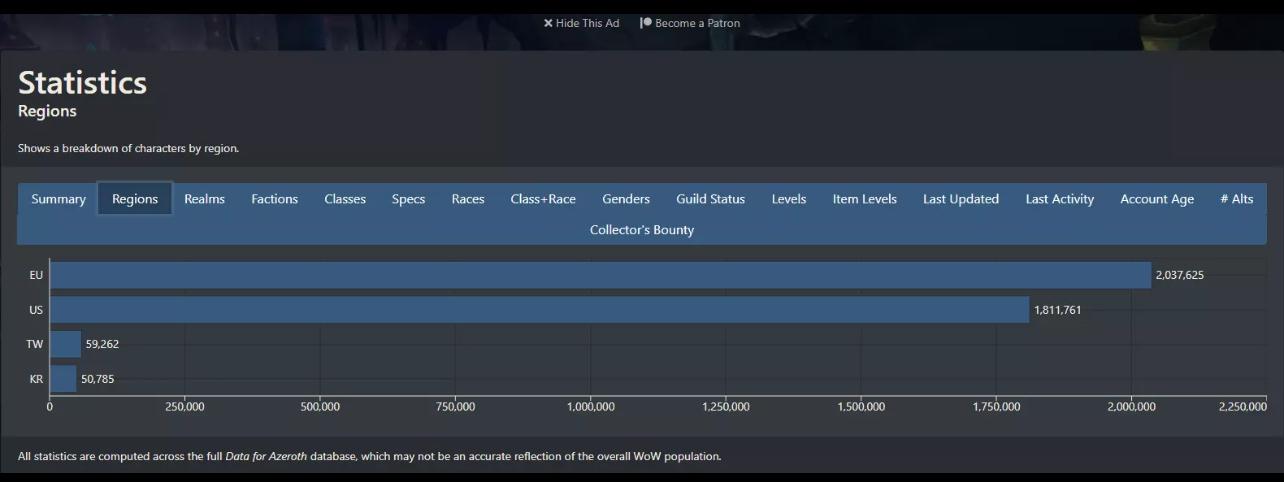Image resolution: width=1284 pixels, height=482 pixels.
Task: Open the Last Activity tab
Action: pyautogui.click(x=1059, y=199)
